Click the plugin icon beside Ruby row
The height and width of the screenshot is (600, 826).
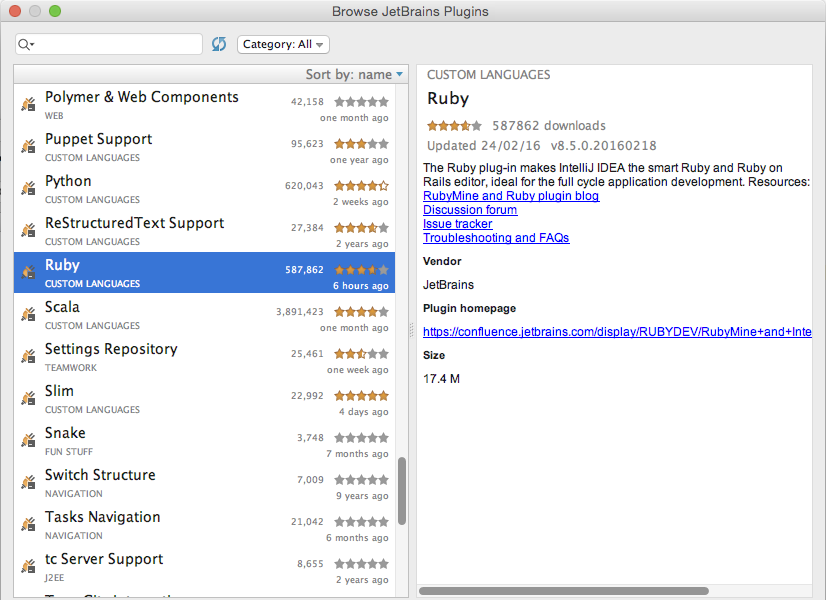28,272
